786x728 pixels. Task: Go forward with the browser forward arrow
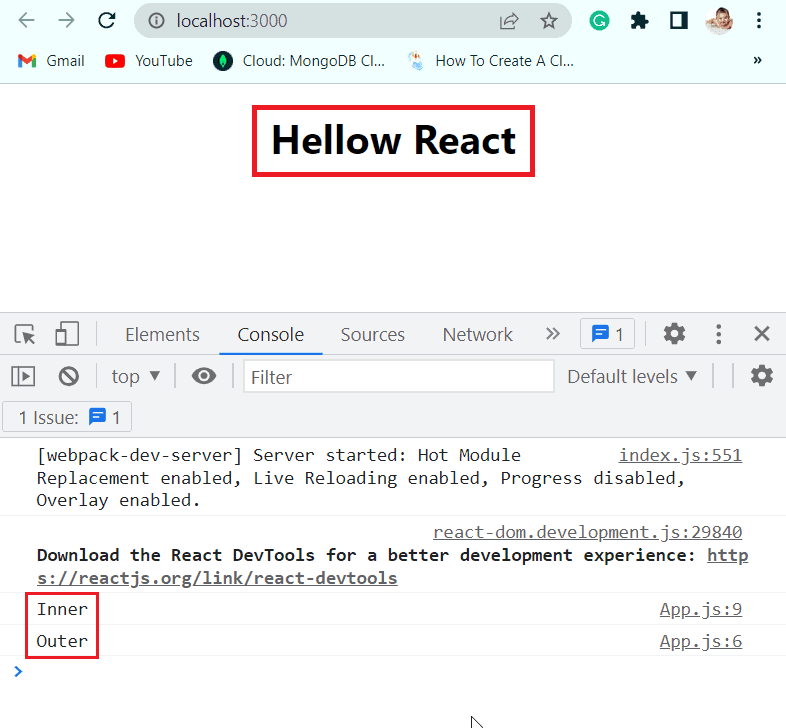coord(66,21)
